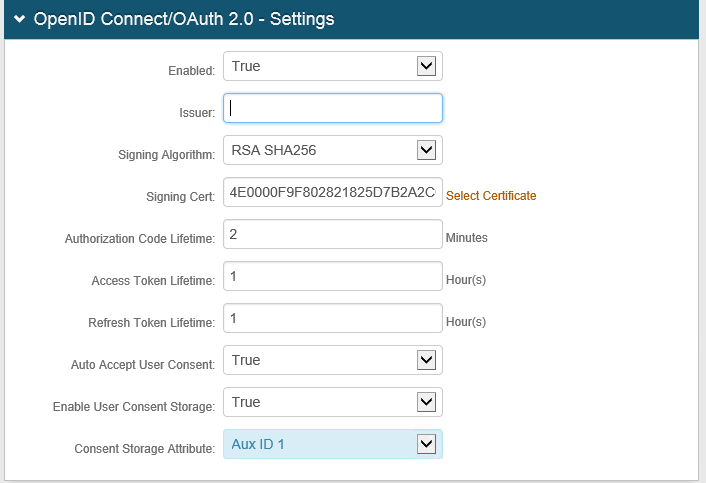706x483 pixels.
Task: Open Consent Storage Attribute dropdown showing Aux ID 1
Action: [332, 444]
